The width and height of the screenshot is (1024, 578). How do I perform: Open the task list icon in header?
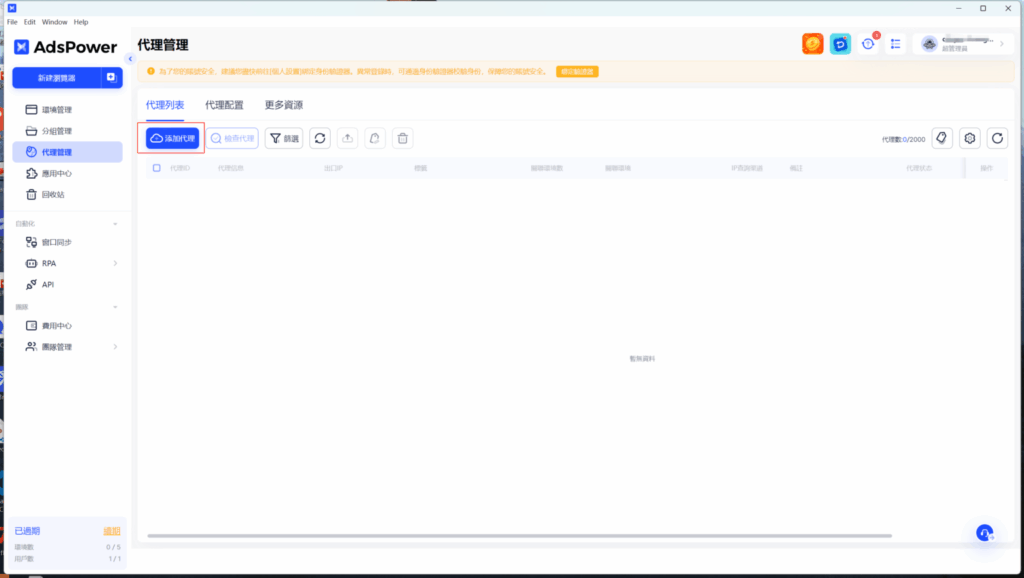(x=895, y=44)
